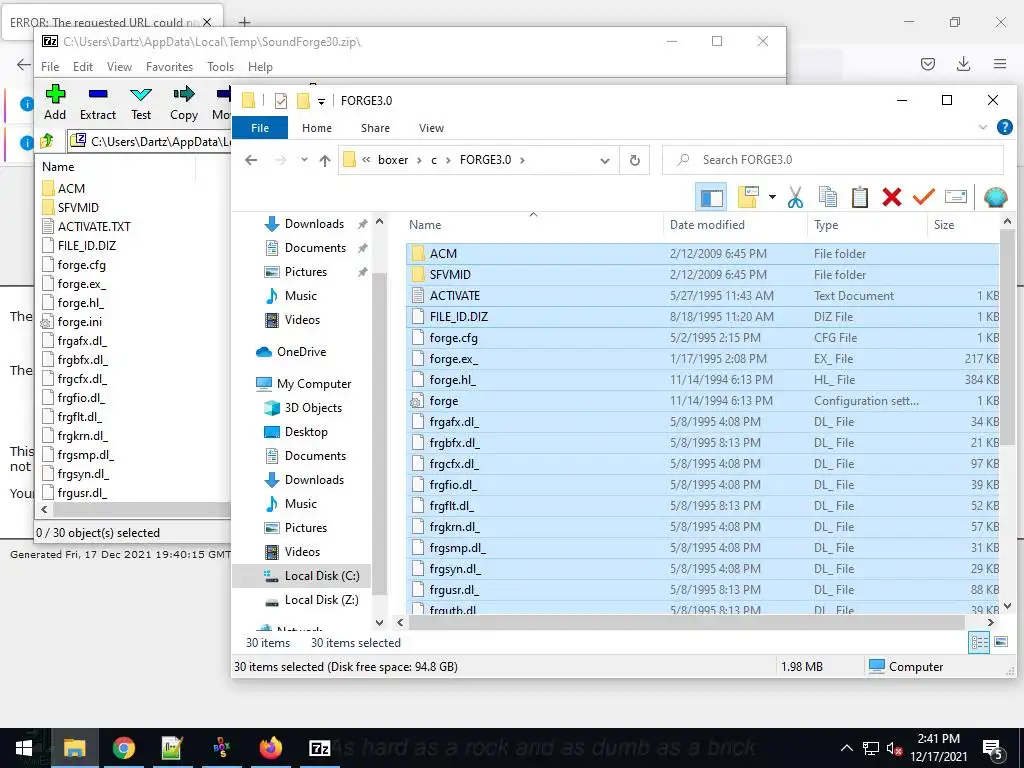The width and height of the screenshot is (1024, 768).
Task: Click the Search FORGE3.0 field
Action: click(x=833, y=160)
